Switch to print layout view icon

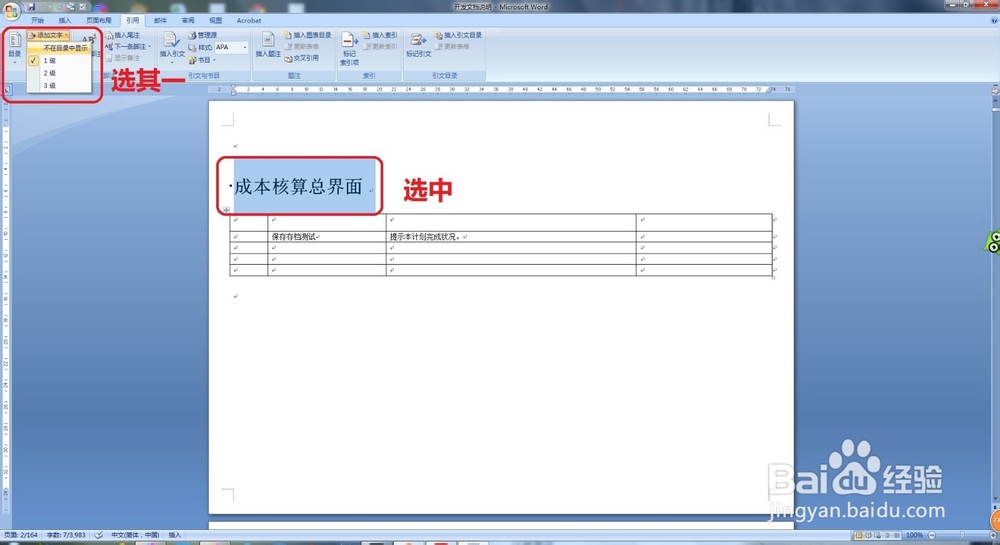[x=858, y=535]
